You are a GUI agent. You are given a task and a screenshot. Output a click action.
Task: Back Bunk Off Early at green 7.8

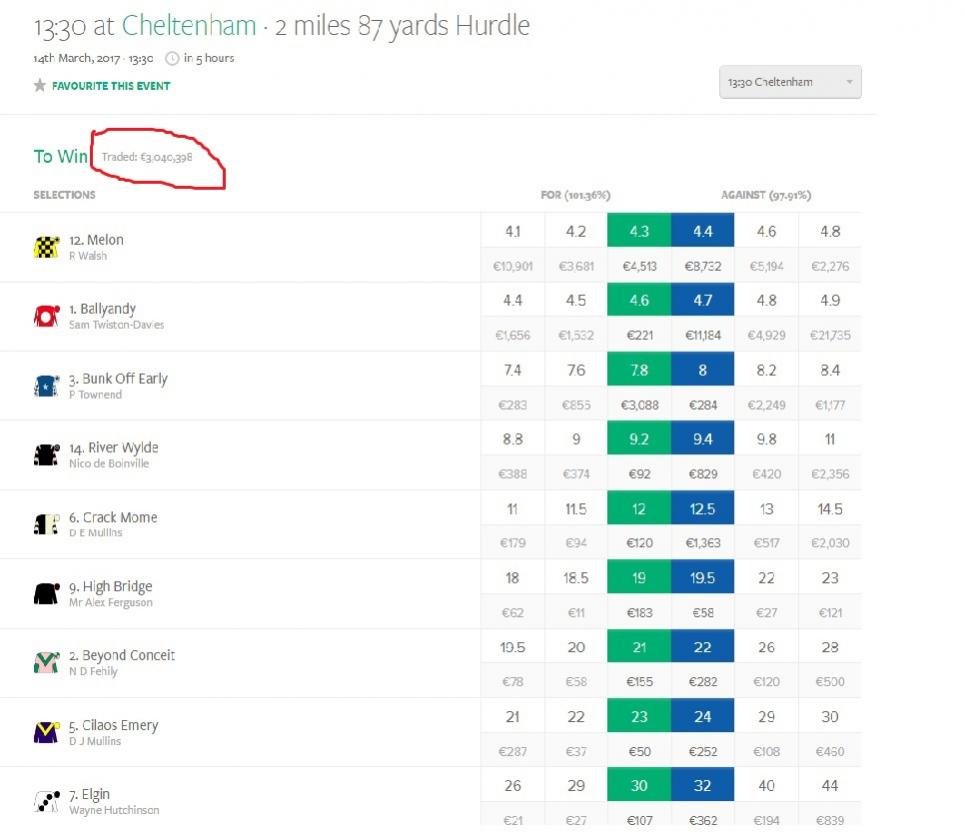point(639,369)
